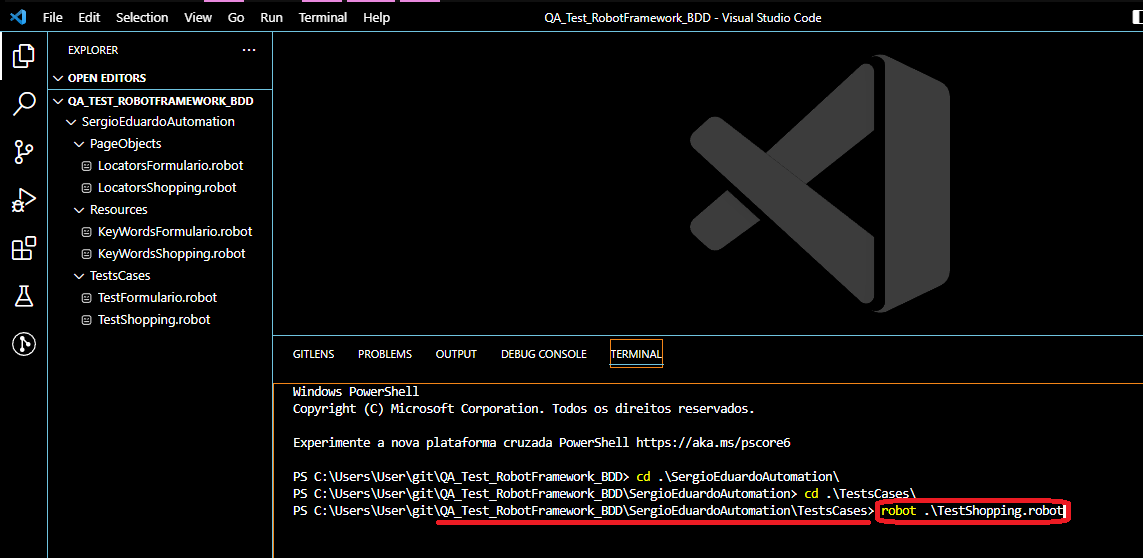This screenshot has width=1143, height=558.
Task: Click the 'cd .\TestsCases\' command text
Action: point(860,495)
